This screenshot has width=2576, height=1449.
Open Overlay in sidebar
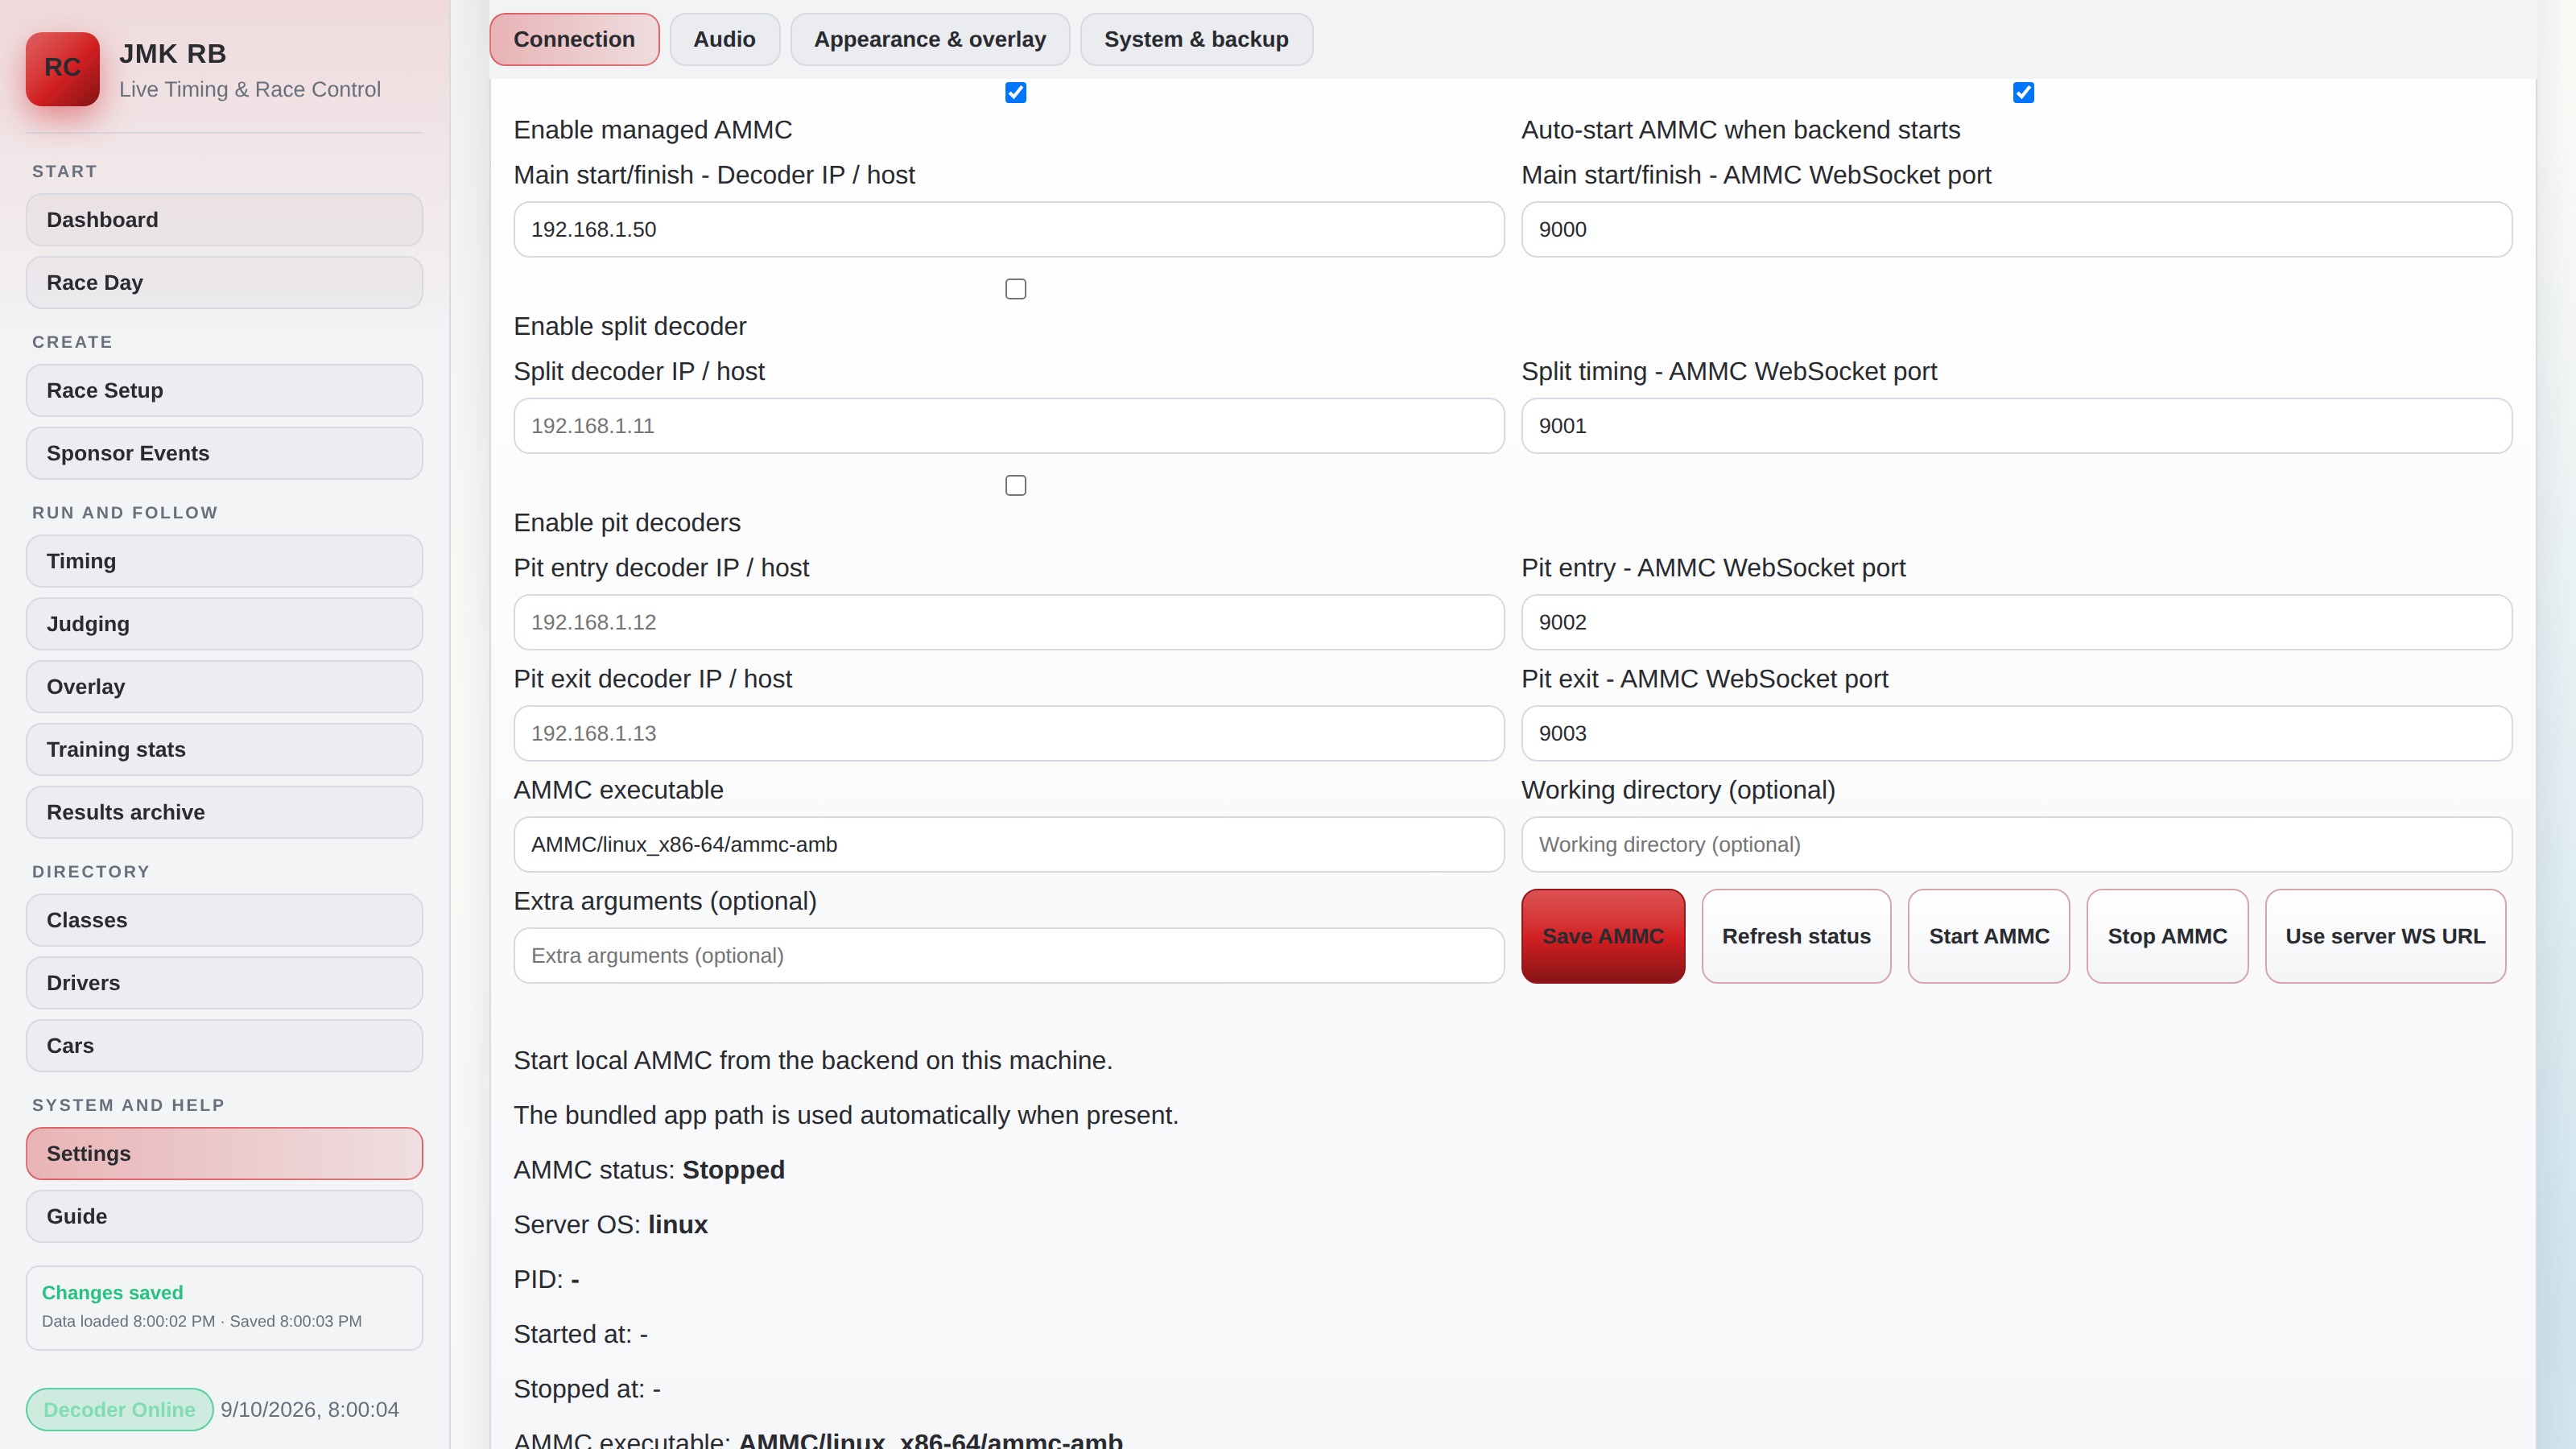(x=224, y=687)
